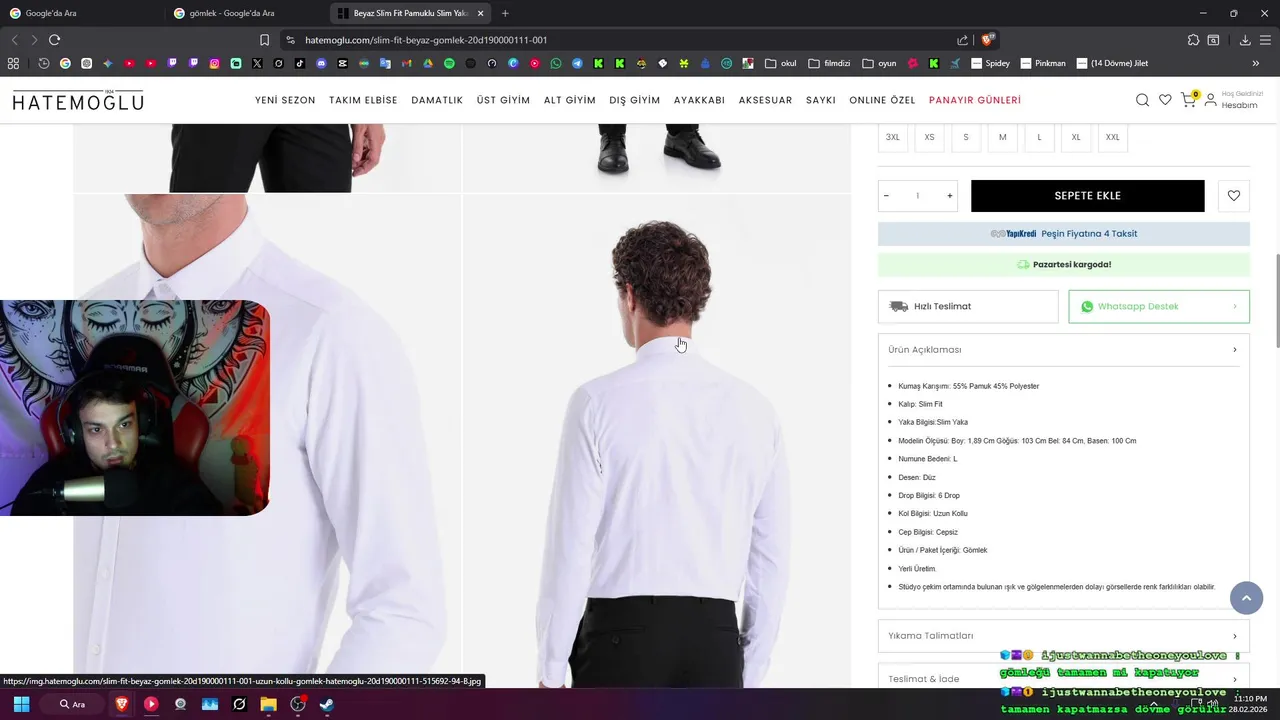
Task: Open the Google Drive bookmark
Action: (428, 63)
